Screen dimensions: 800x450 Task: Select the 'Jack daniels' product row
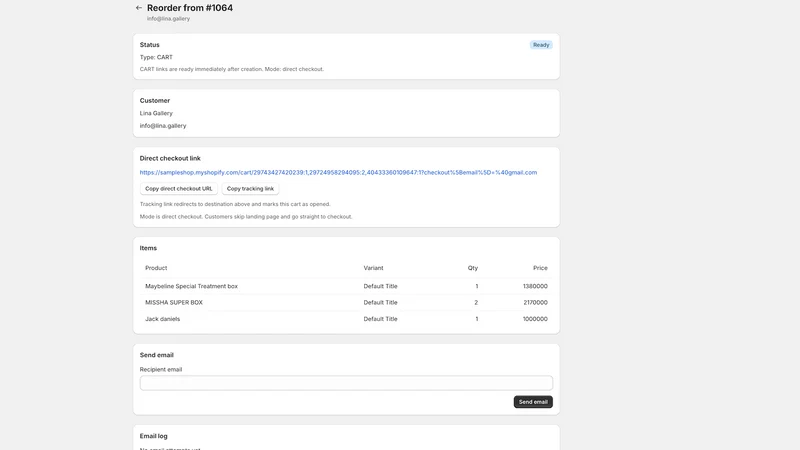tap(346, 319)
